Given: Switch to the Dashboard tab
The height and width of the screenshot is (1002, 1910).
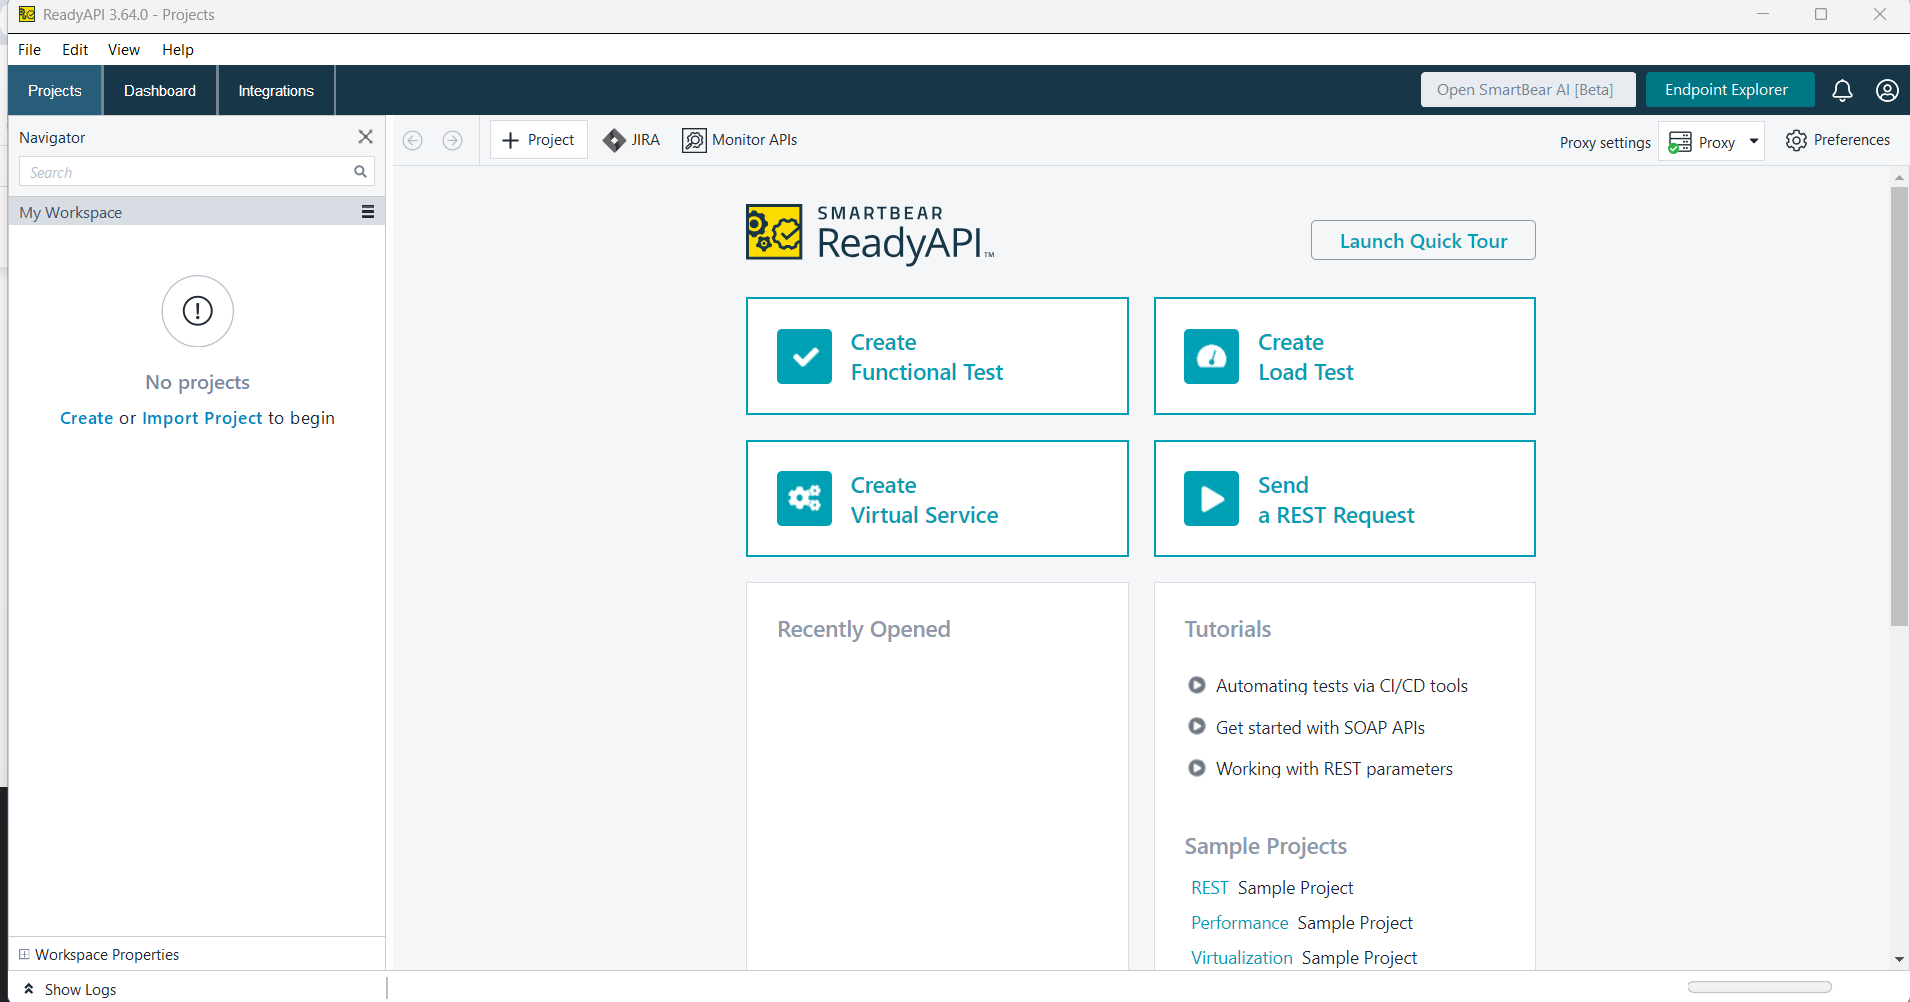Looking at the screenshot, I should tap(160, 91).
